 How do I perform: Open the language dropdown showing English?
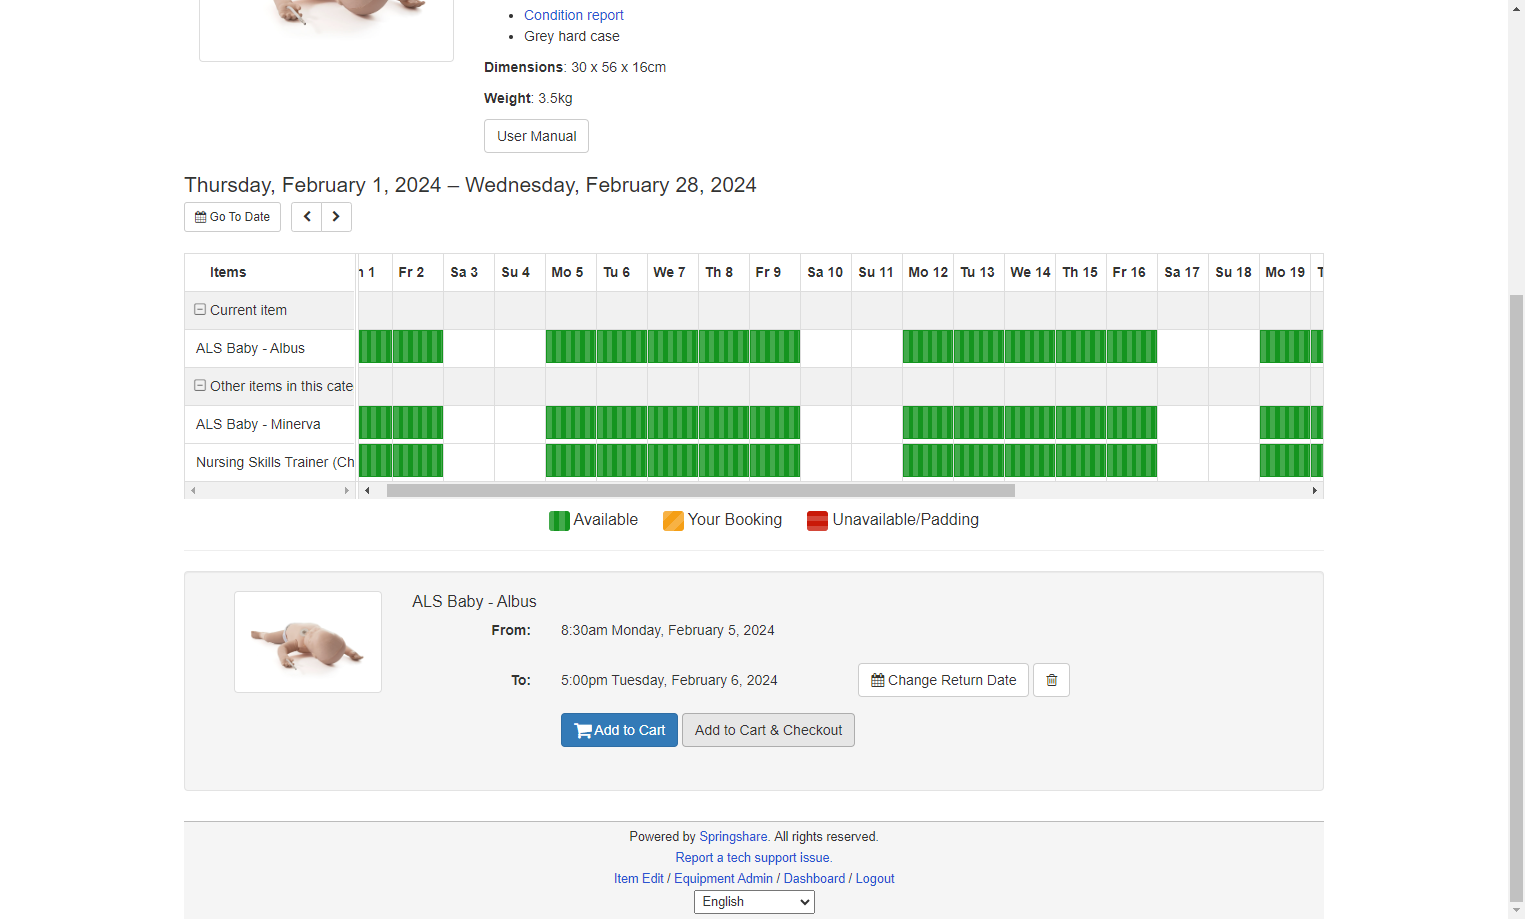coord(754,902)
